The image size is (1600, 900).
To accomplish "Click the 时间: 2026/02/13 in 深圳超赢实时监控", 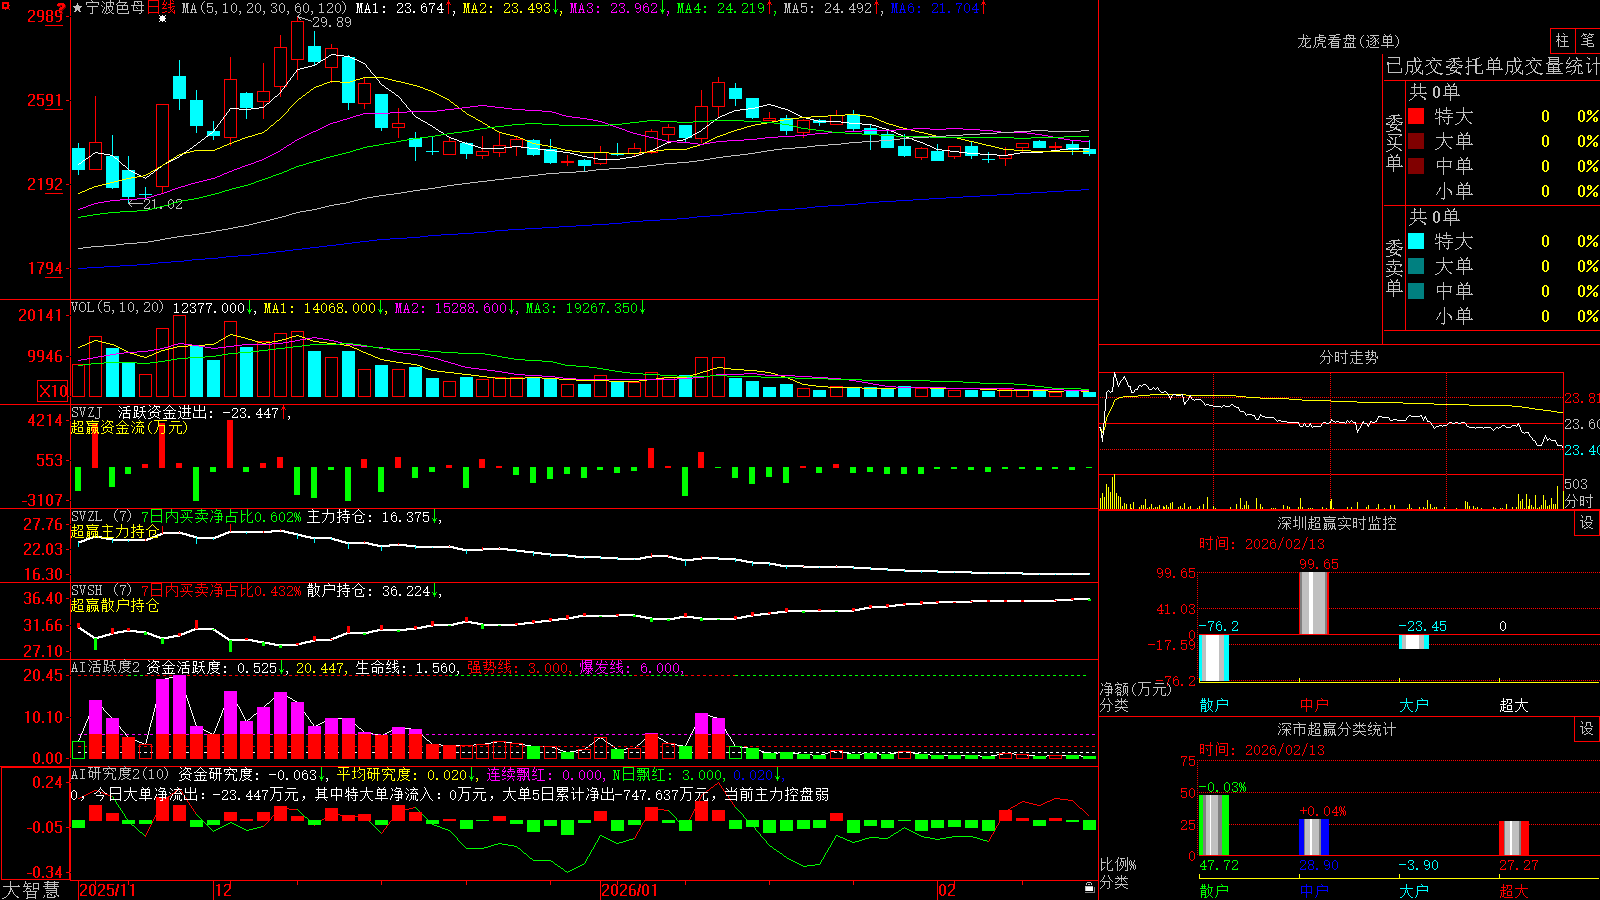I will [x=1262, y=544].
